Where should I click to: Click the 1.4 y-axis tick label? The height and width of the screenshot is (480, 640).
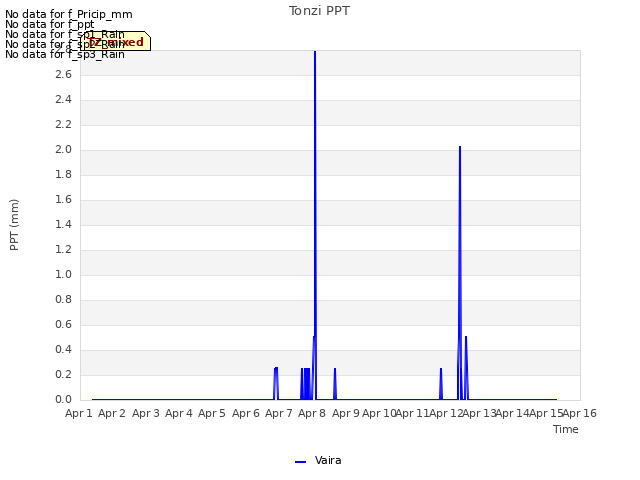(63, 224)
